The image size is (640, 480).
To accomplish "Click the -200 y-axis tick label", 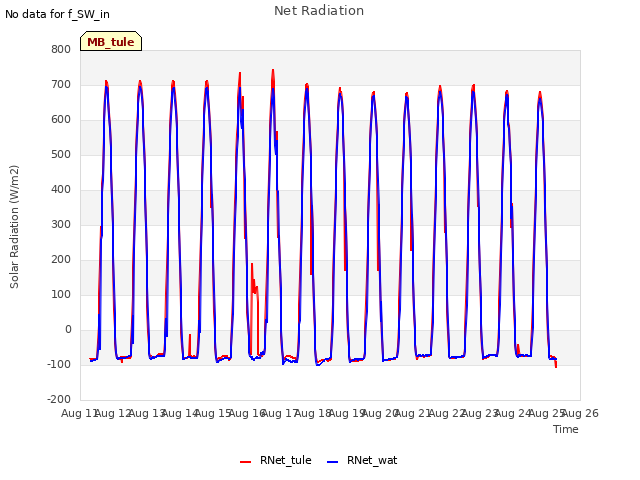I will click(59, 400).
